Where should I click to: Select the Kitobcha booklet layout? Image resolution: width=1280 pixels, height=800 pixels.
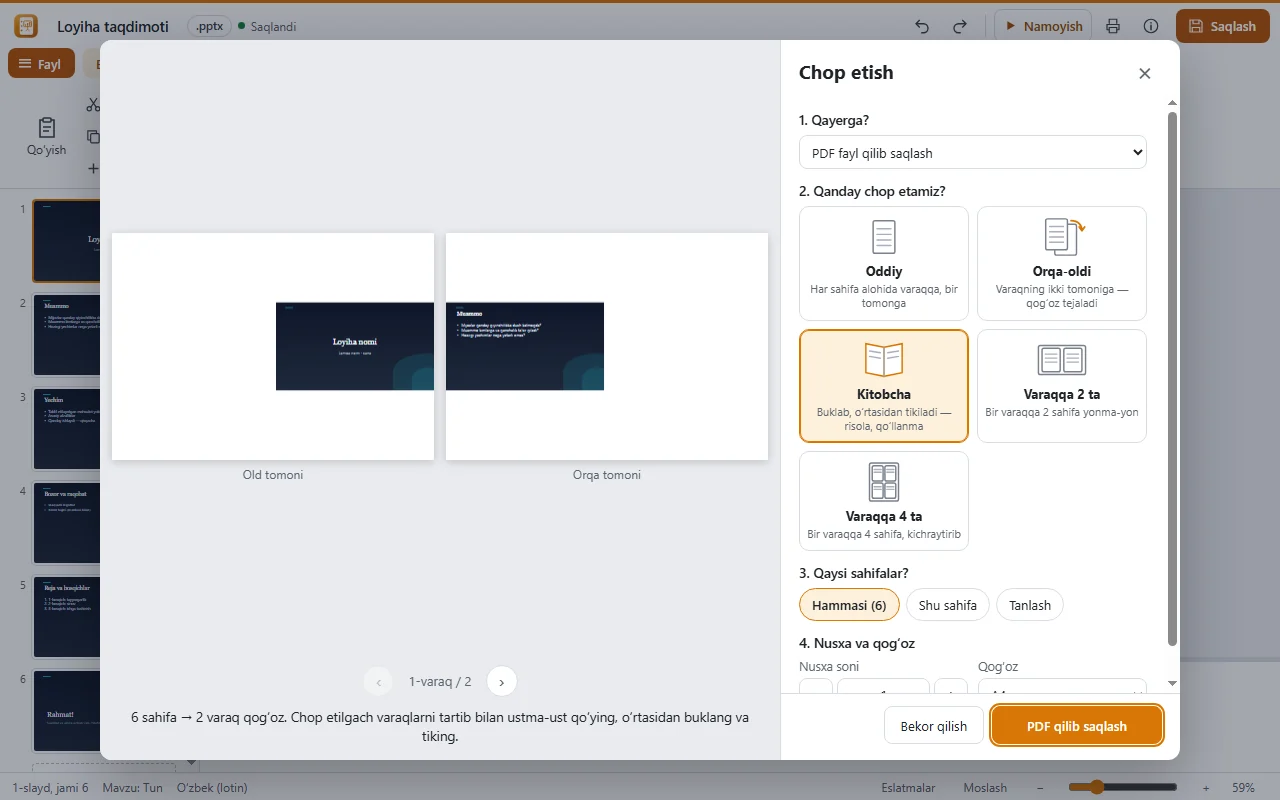(x=884, y=385)
